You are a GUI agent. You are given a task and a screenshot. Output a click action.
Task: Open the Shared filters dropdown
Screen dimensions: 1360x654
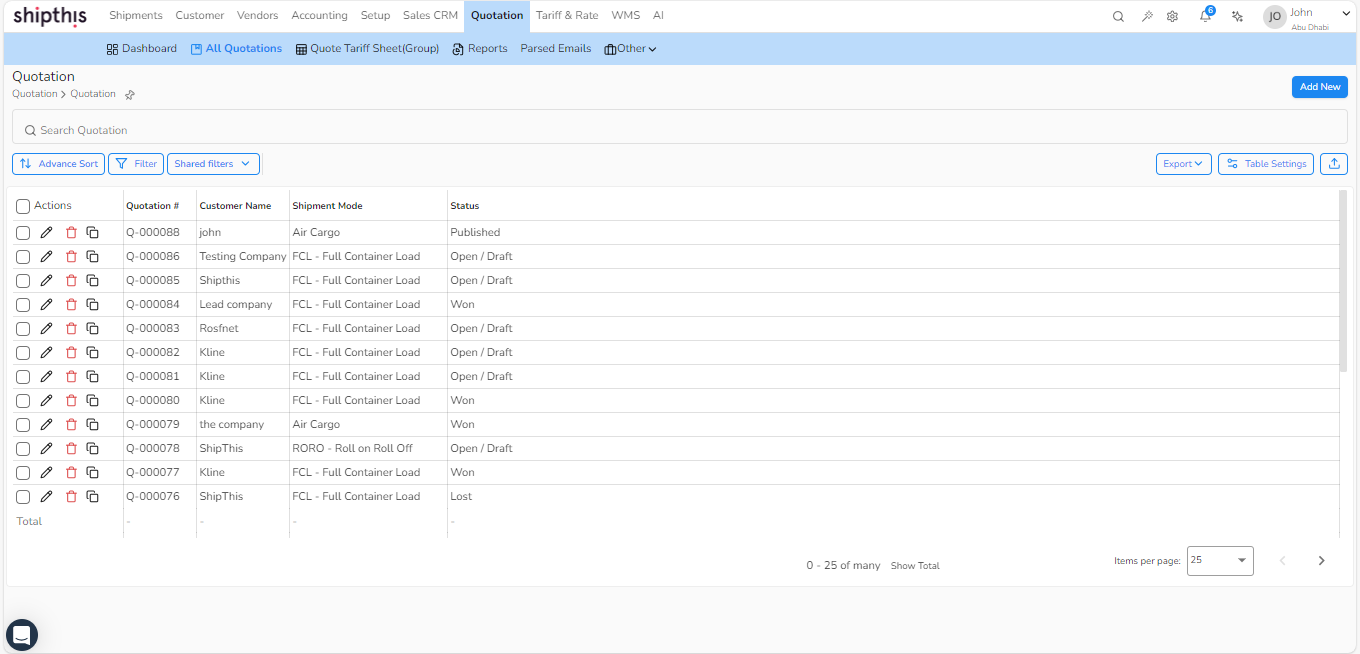(x=213, y=163)
